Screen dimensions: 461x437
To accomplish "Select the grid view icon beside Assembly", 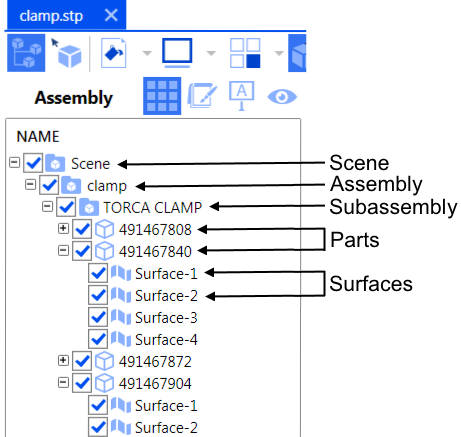I will pos(162,96).
